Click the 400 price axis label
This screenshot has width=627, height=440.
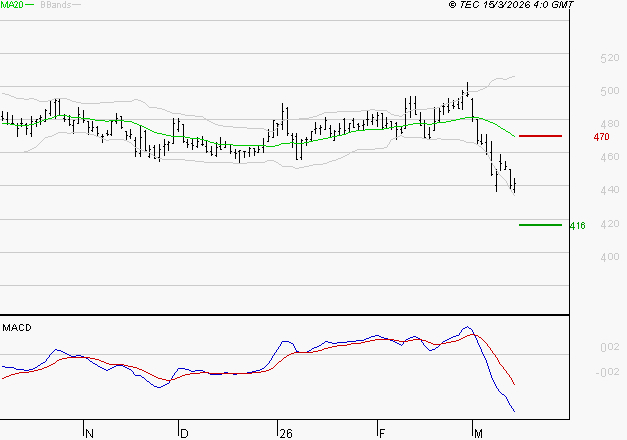pyautogui.click(x=609, y=257)
